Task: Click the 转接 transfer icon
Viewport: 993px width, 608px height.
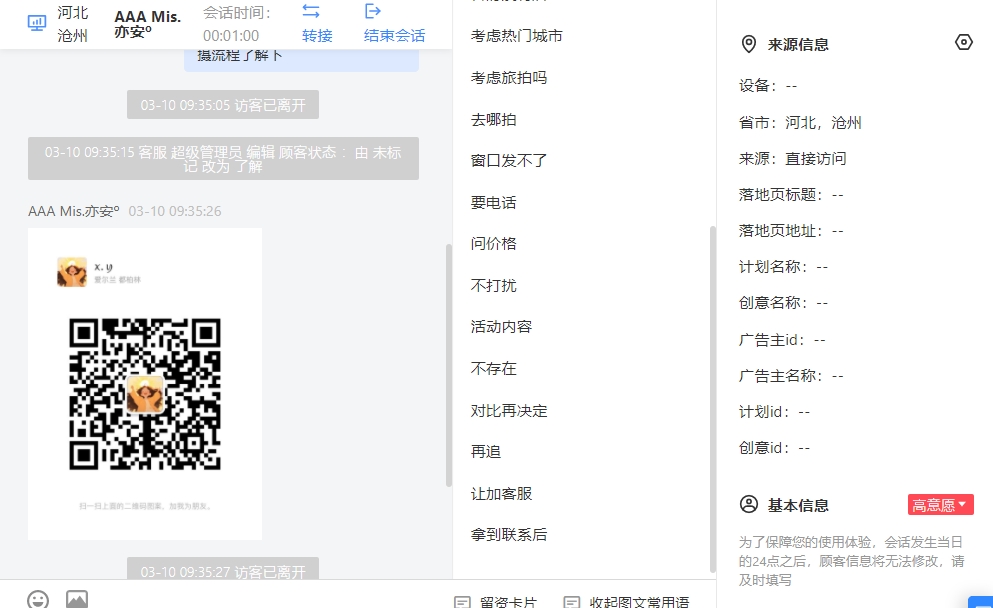Action: (x=311, y=11)
